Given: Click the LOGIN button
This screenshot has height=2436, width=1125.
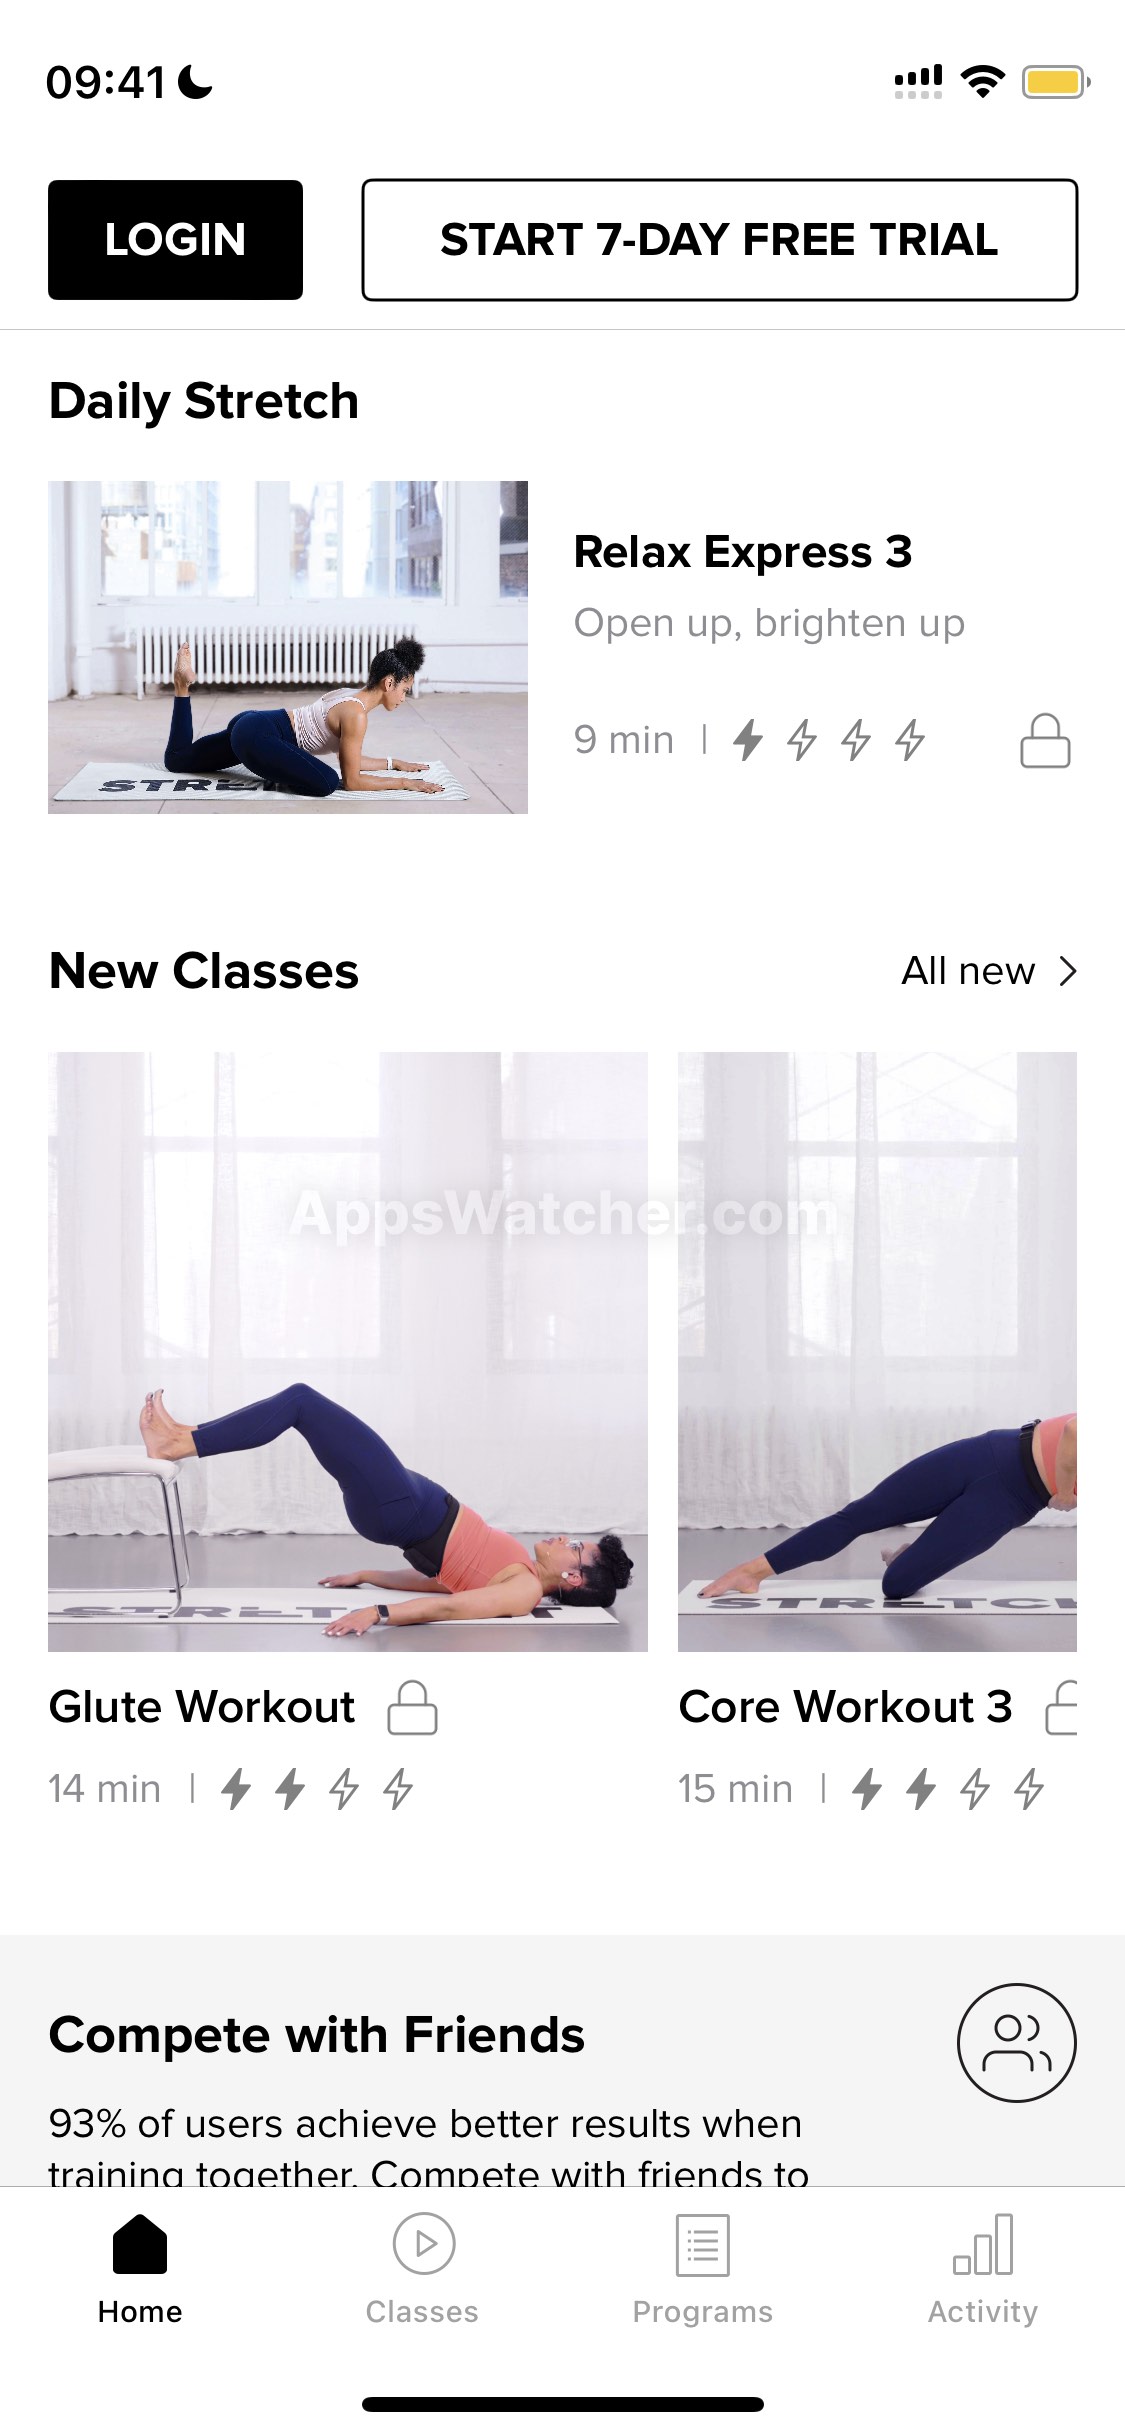Looking at the screenshot, I should coord(175,240).
